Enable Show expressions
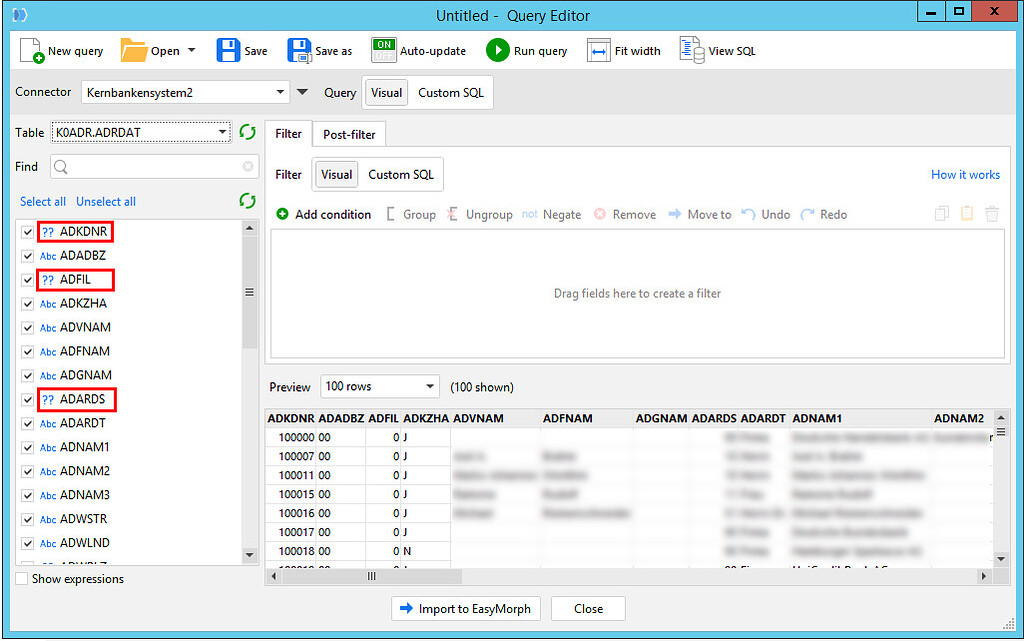Viewport: 1024px width, 641px height. click(21, 578)
